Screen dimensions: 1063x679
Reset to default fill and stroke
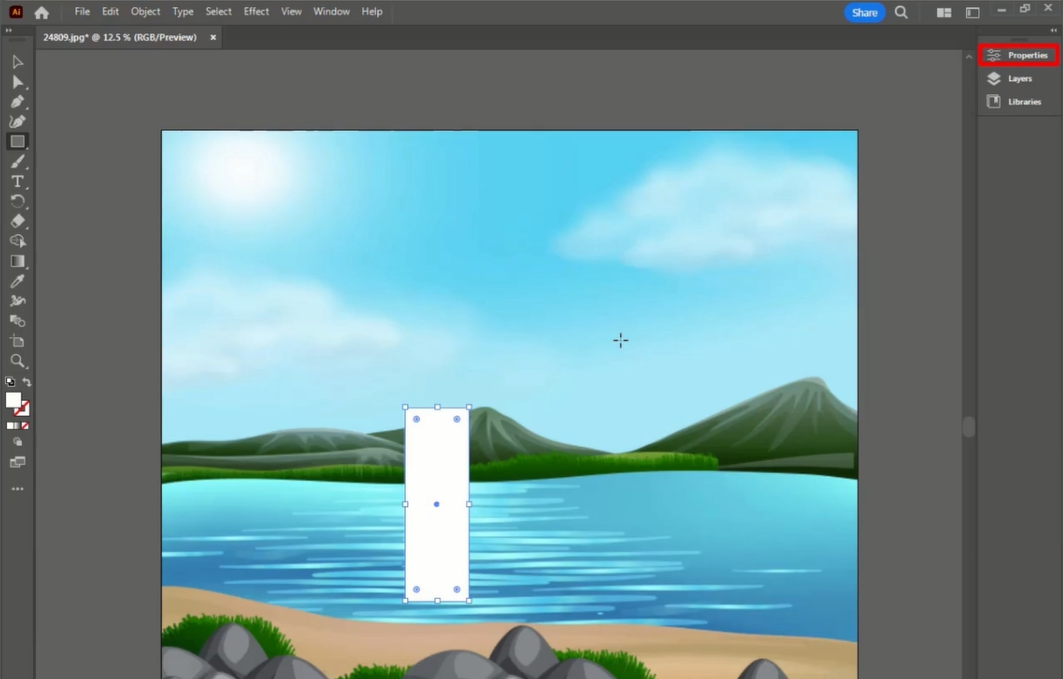click(10, 382)
